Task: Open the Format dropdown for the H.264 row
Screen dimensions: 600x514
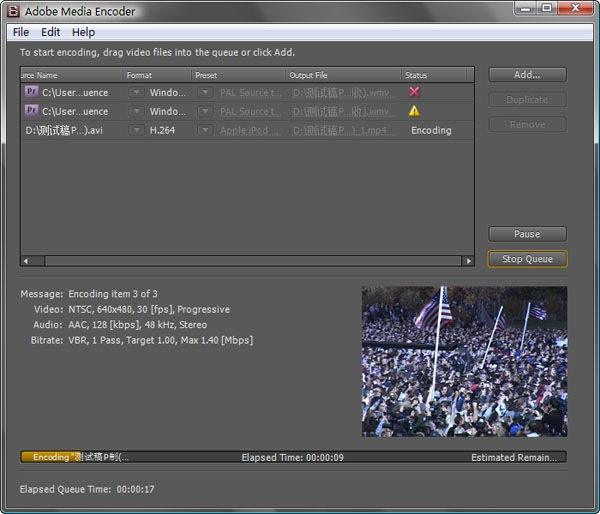Action: click(x=136, y=130)
